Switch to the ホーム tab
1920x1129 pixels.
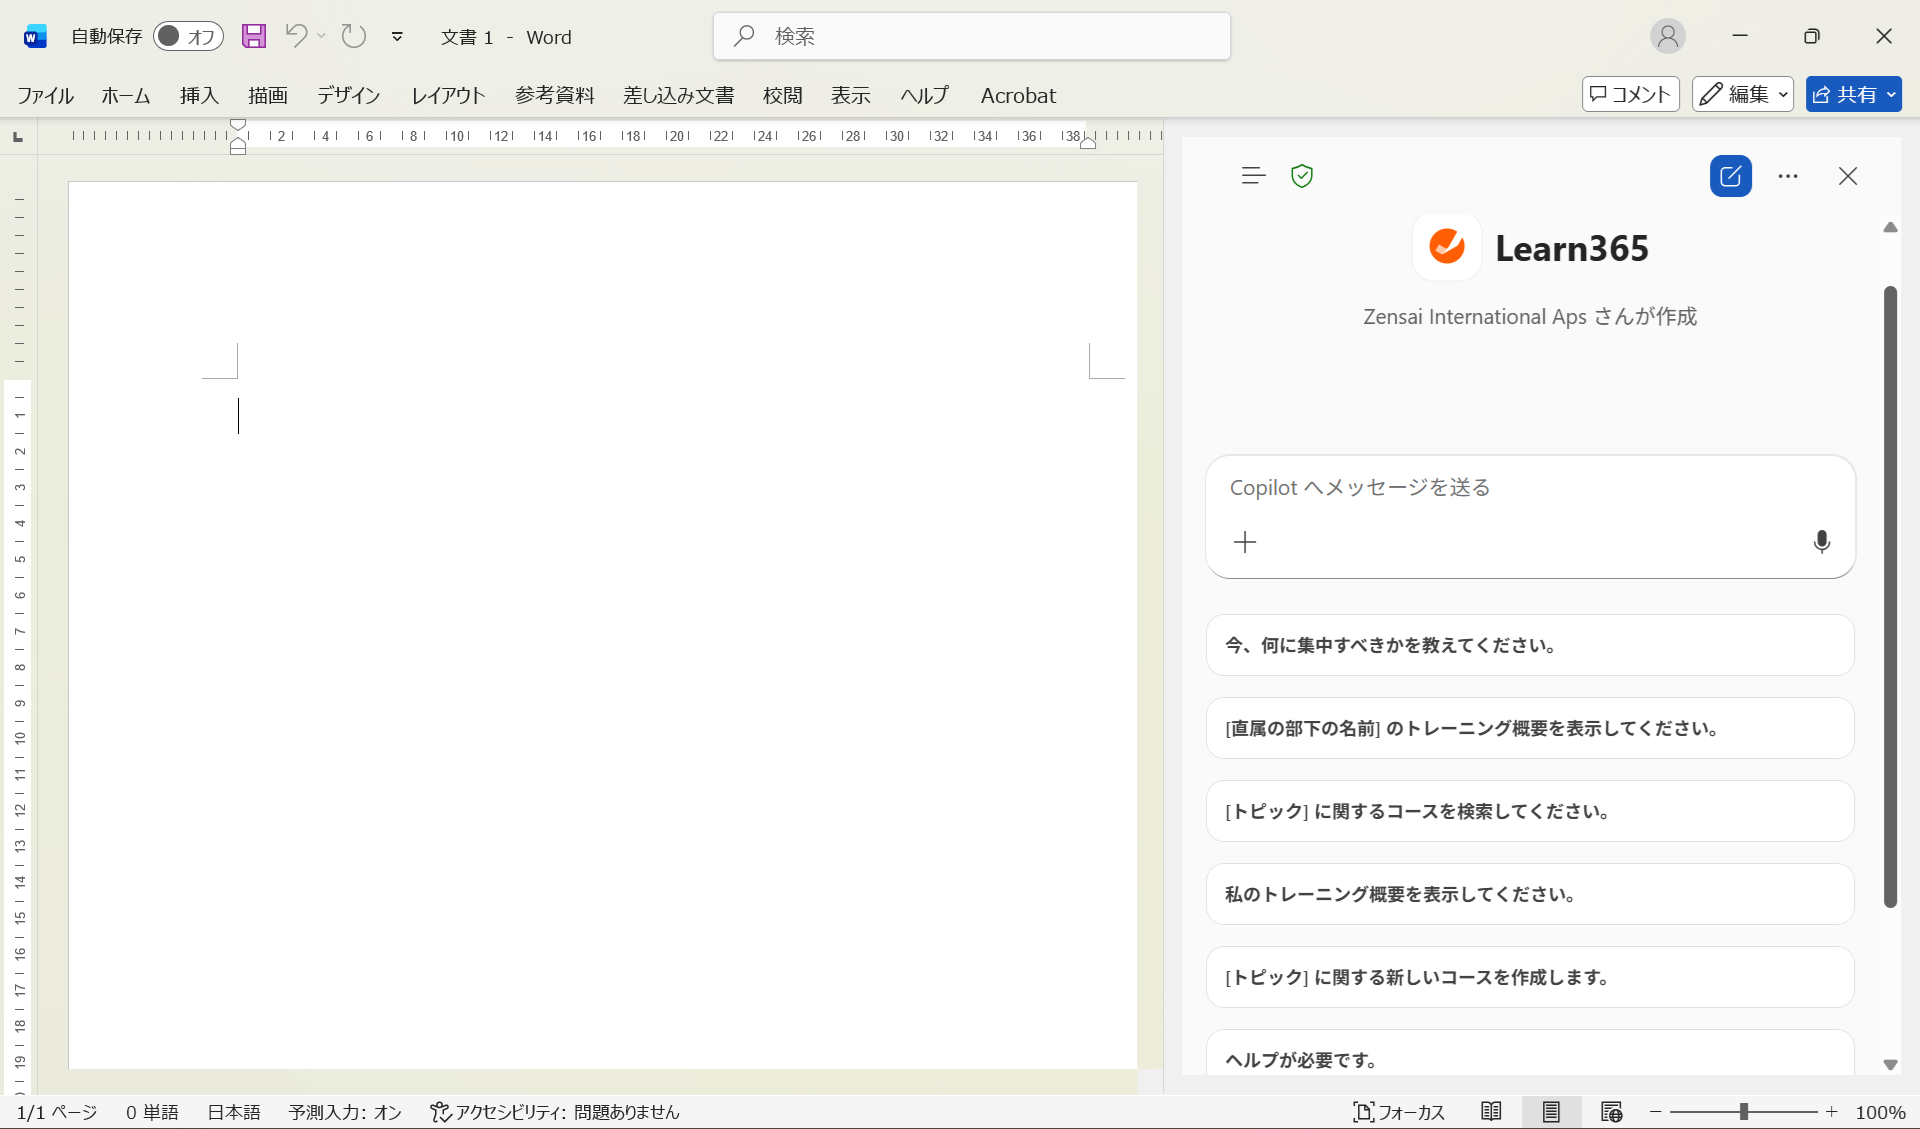pos(126,95)
